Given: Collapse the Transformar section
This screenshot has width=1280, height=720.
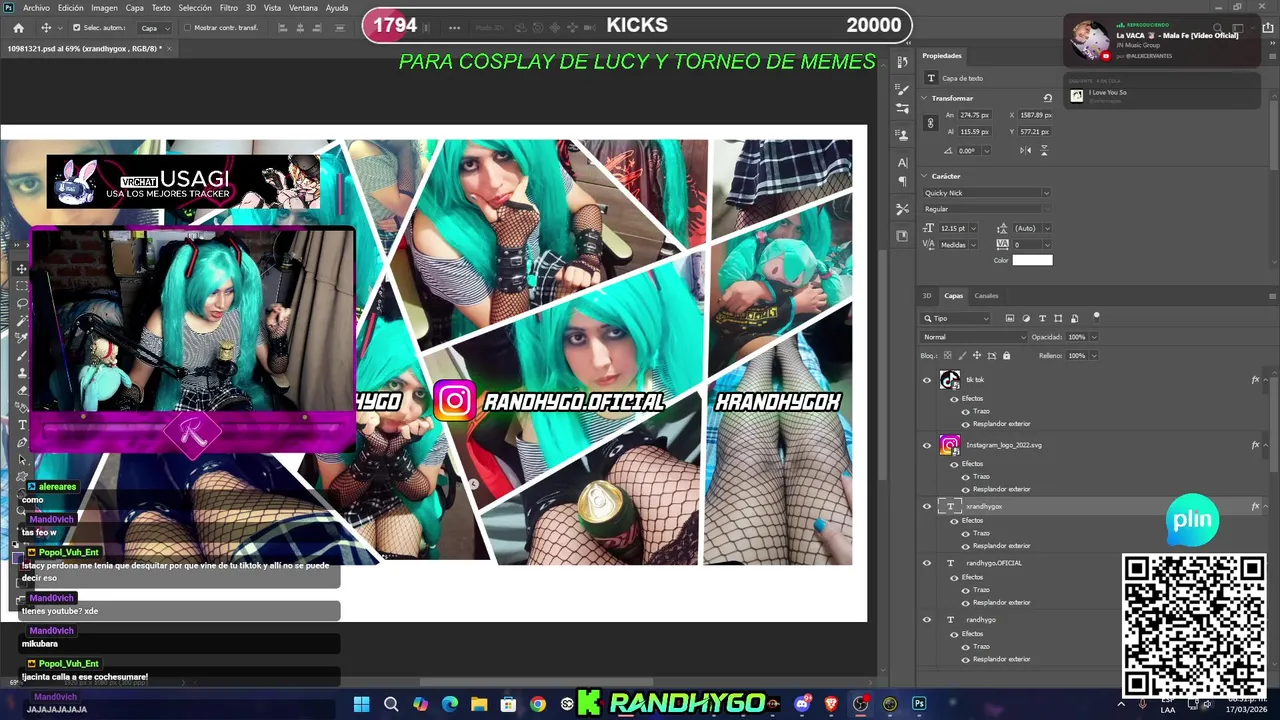Looking at the screenshot, I should click(x=925, y=98).
